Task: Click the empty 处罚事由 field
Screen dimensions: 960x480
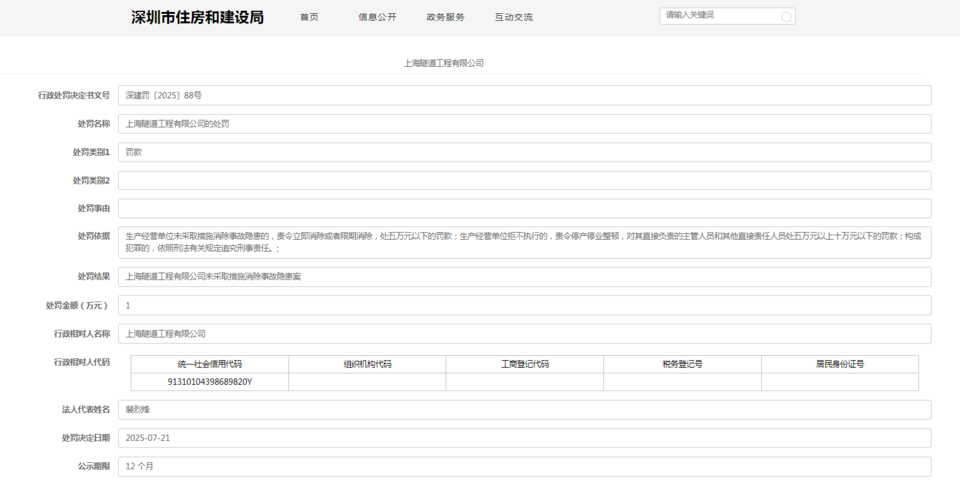Action: click(525, 209)
